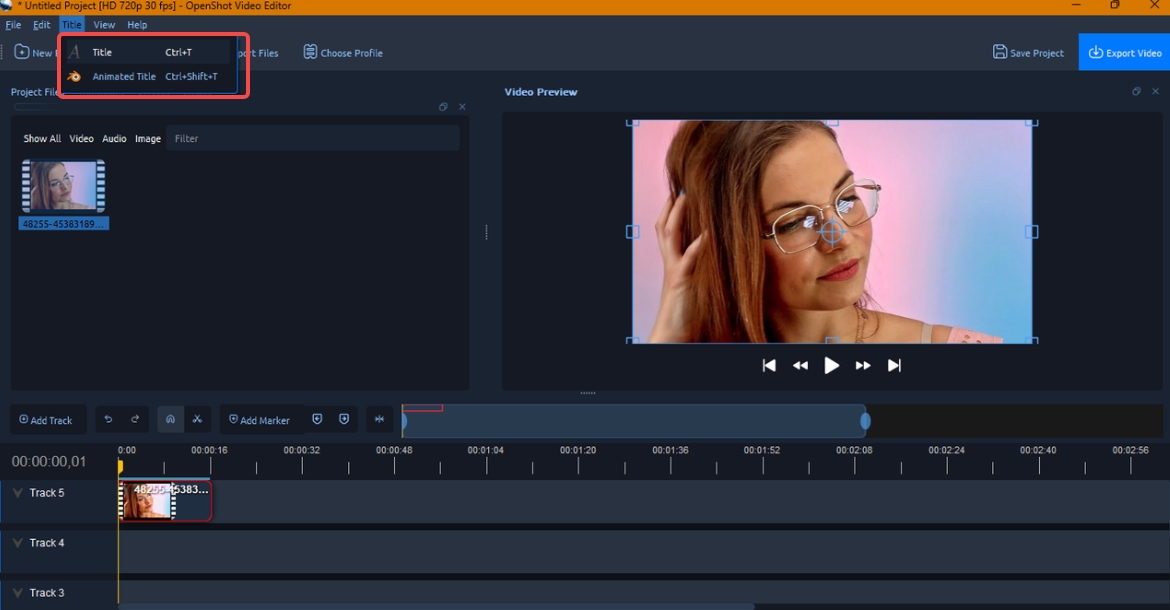Float the Project Files panel
Screen dimensions: 1170x610
click(x=443, y=107)
